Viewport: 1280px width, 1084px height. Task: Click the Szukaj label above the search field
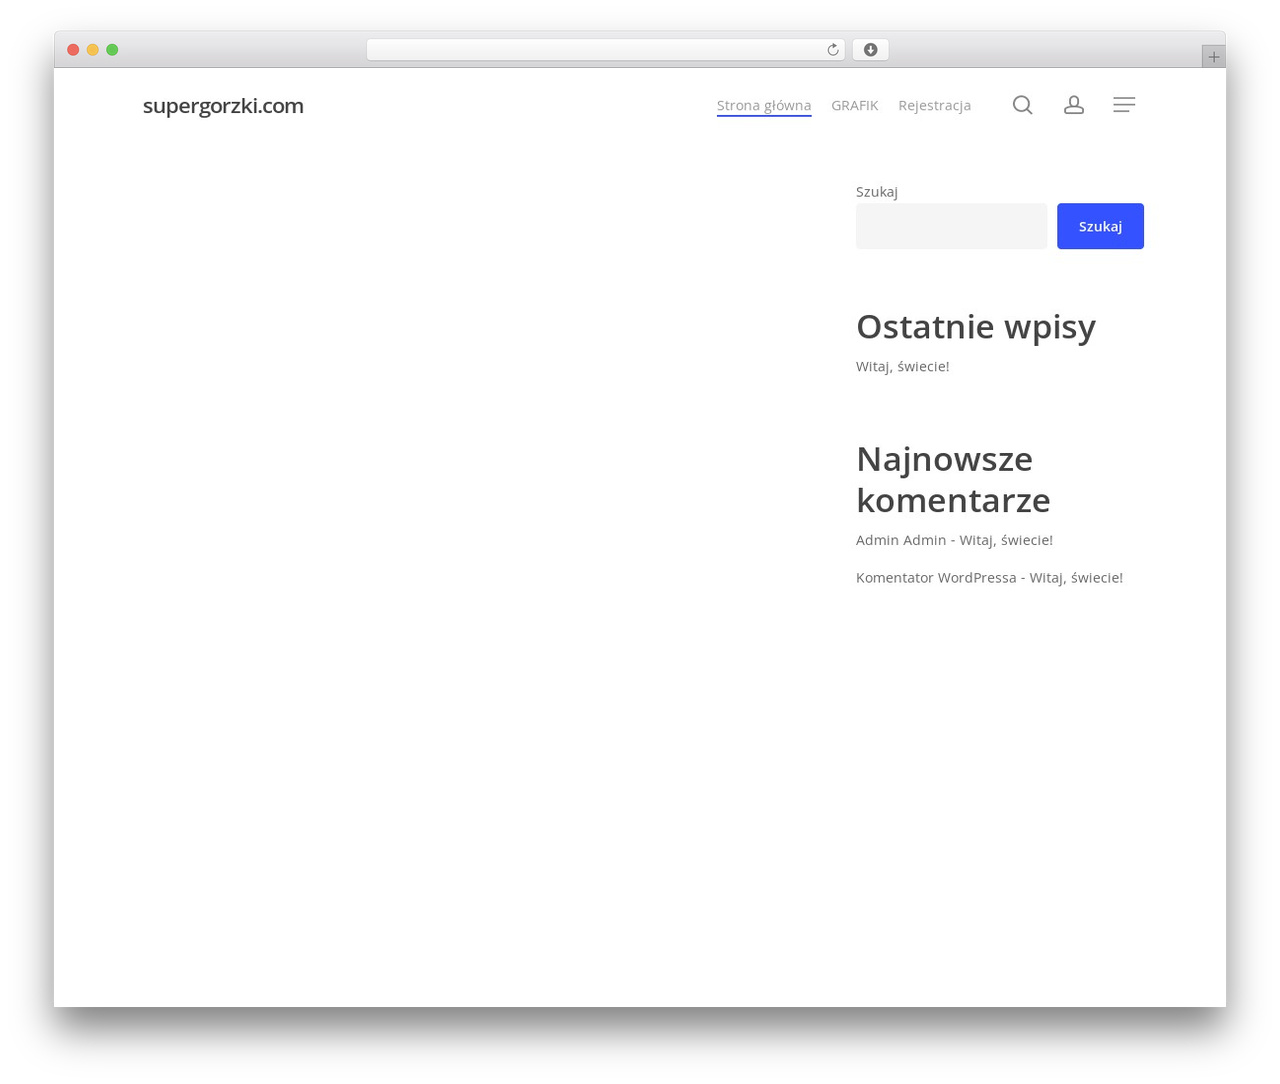pyautogui.click(x=877, y=192)
